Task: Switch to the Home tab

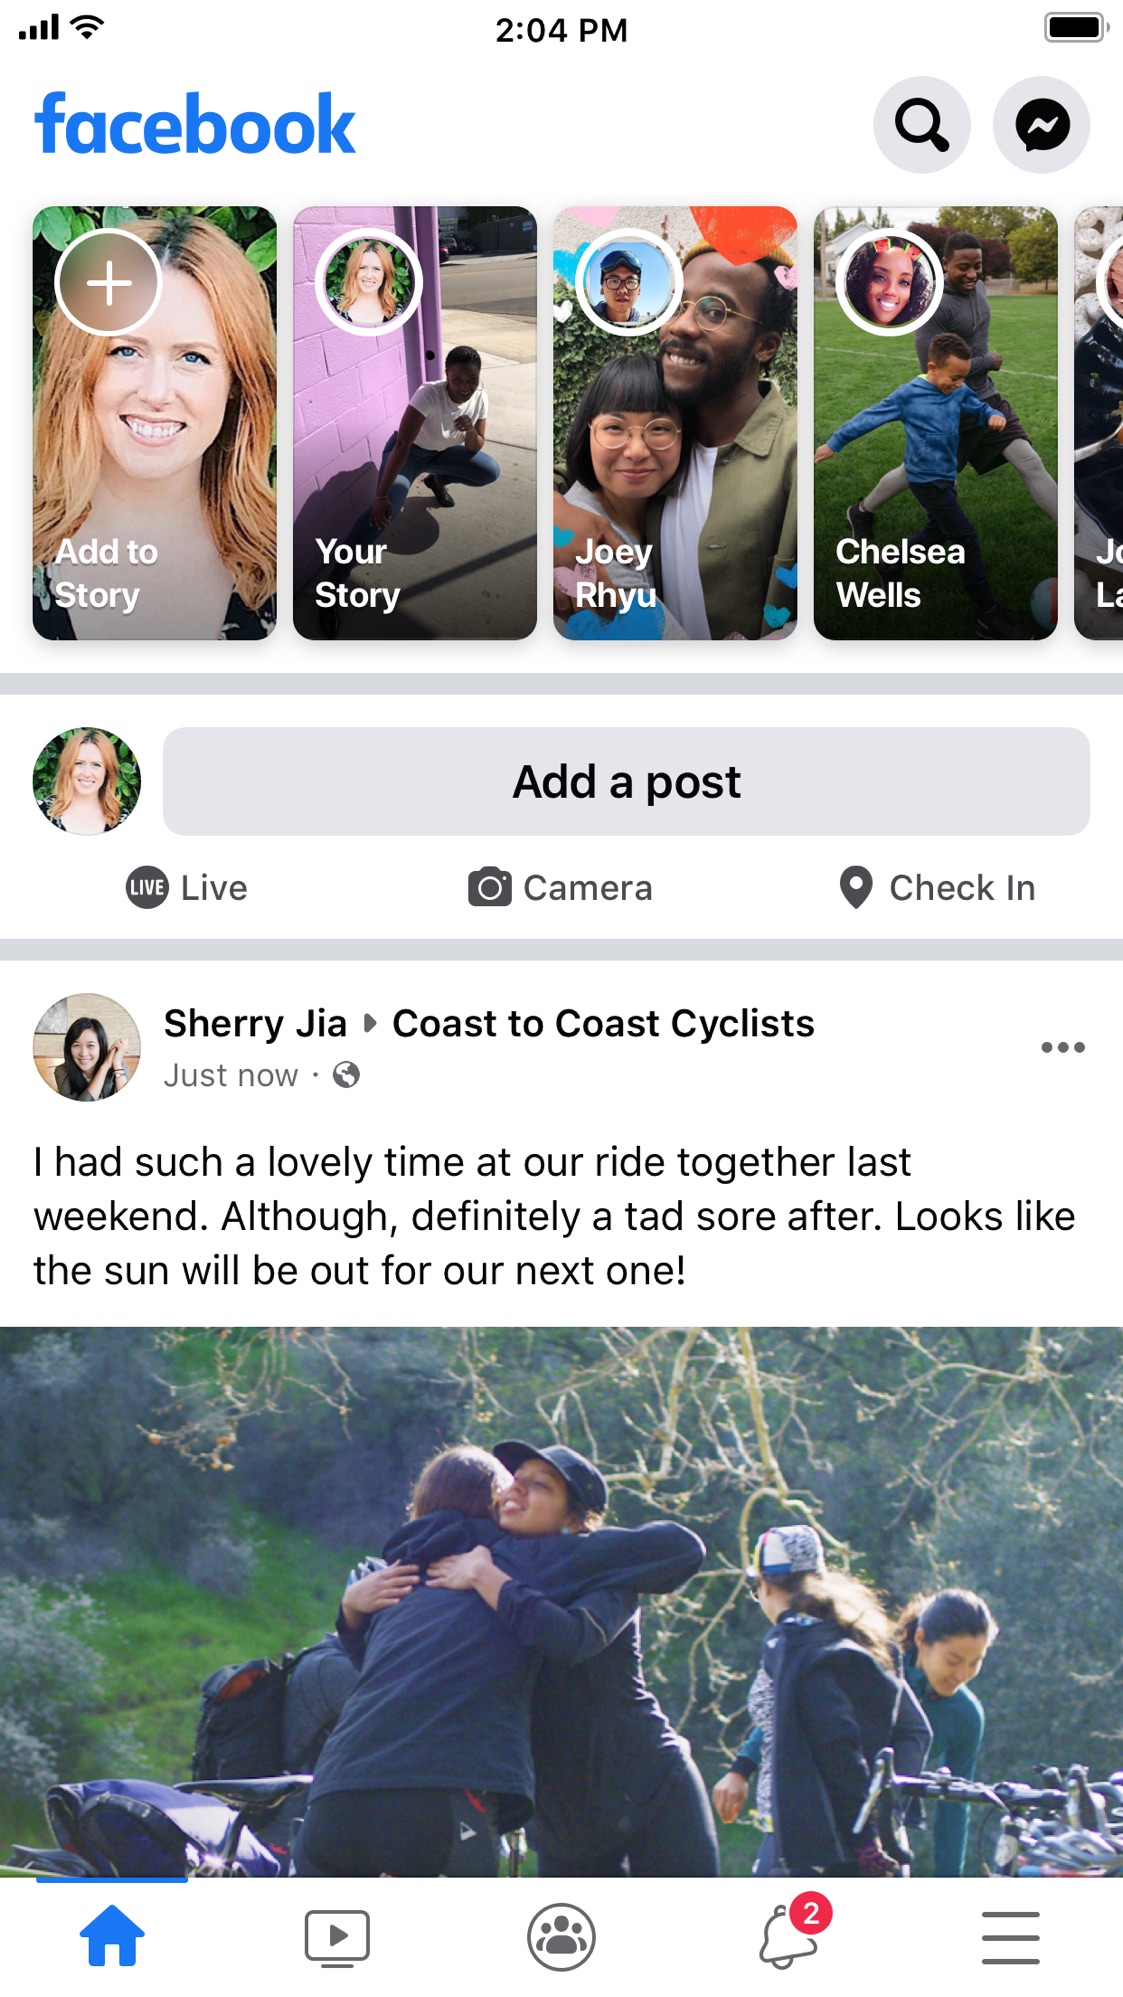Action: tap(112, 1937)
